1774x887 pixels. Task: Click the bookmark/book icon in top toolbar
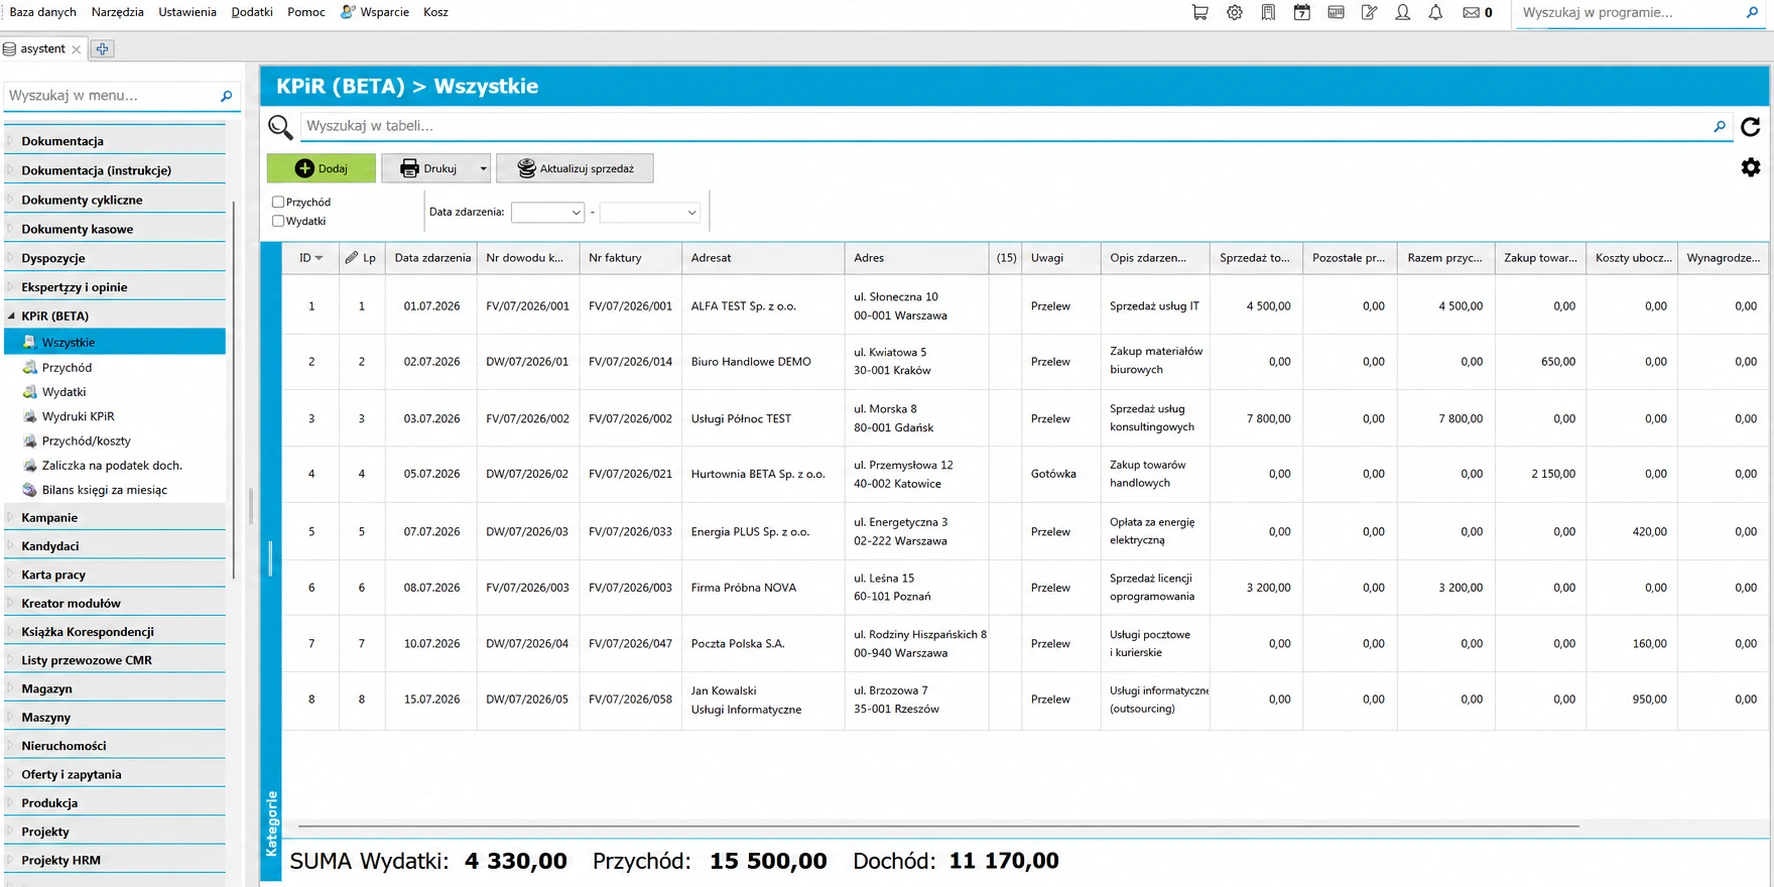[1268, 13]
